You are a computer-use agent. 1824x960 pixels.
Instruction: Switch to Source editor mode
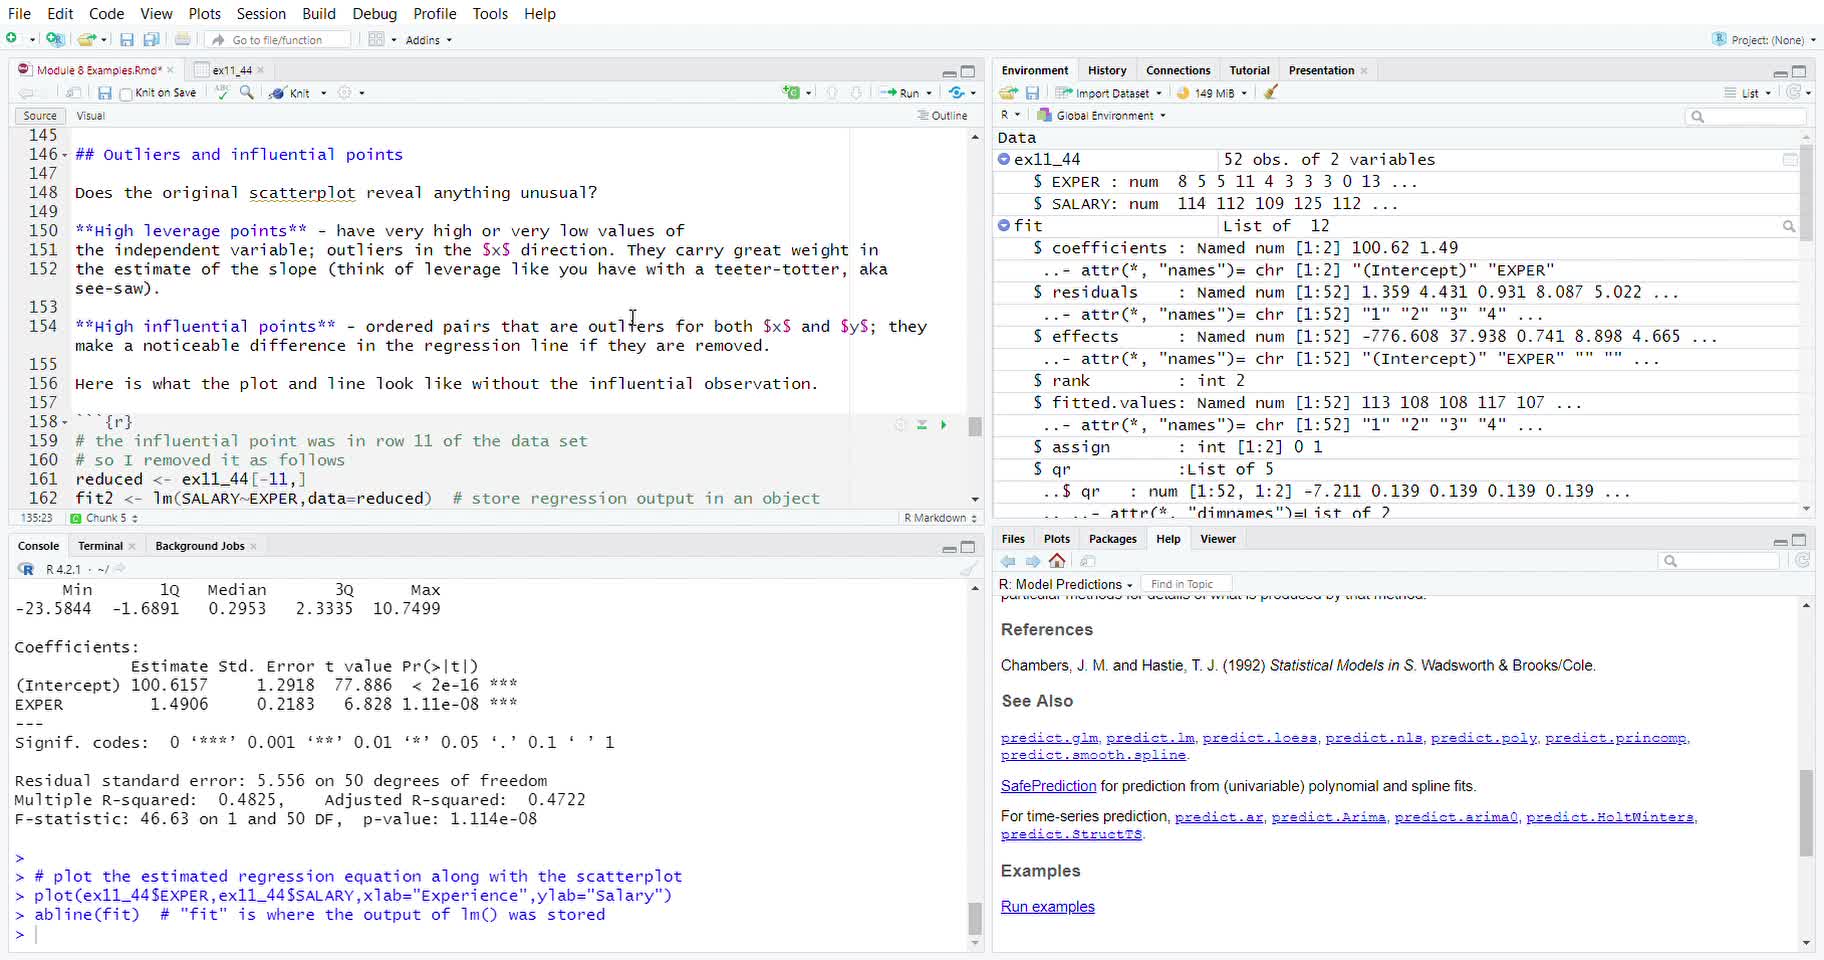(x=40, y=116)
